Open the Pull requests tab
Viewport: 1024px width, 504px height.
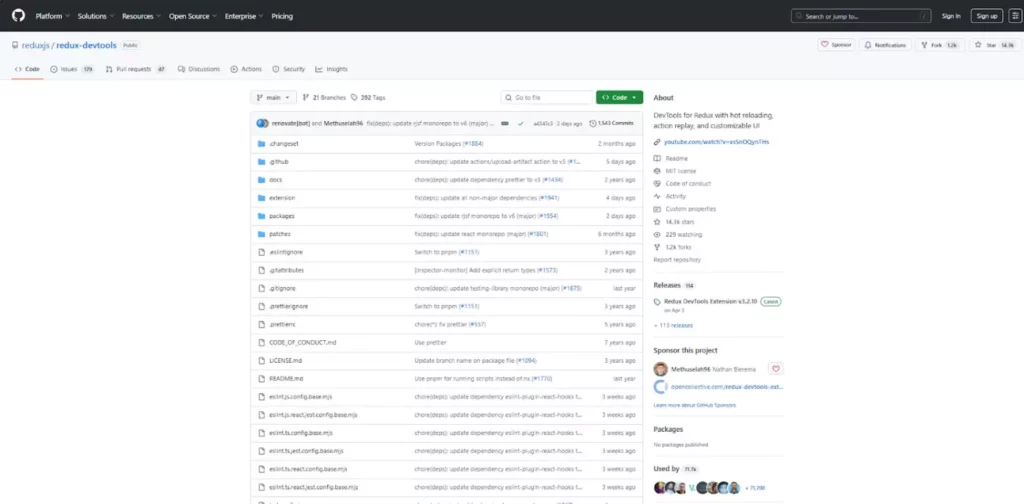(136, 69)
